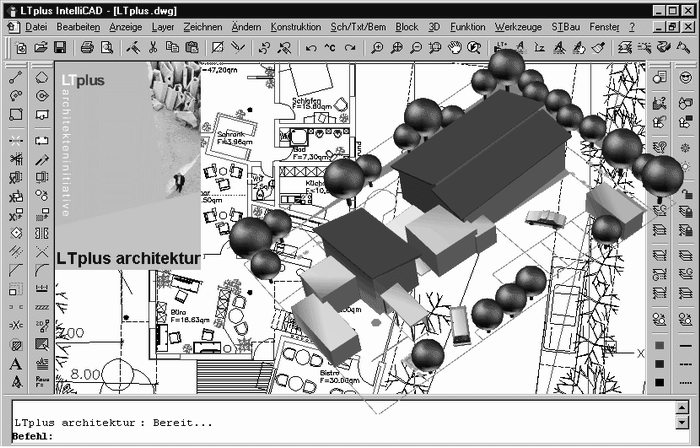Open the Block menu
This screenshot has height=448, width=700.
407,27
